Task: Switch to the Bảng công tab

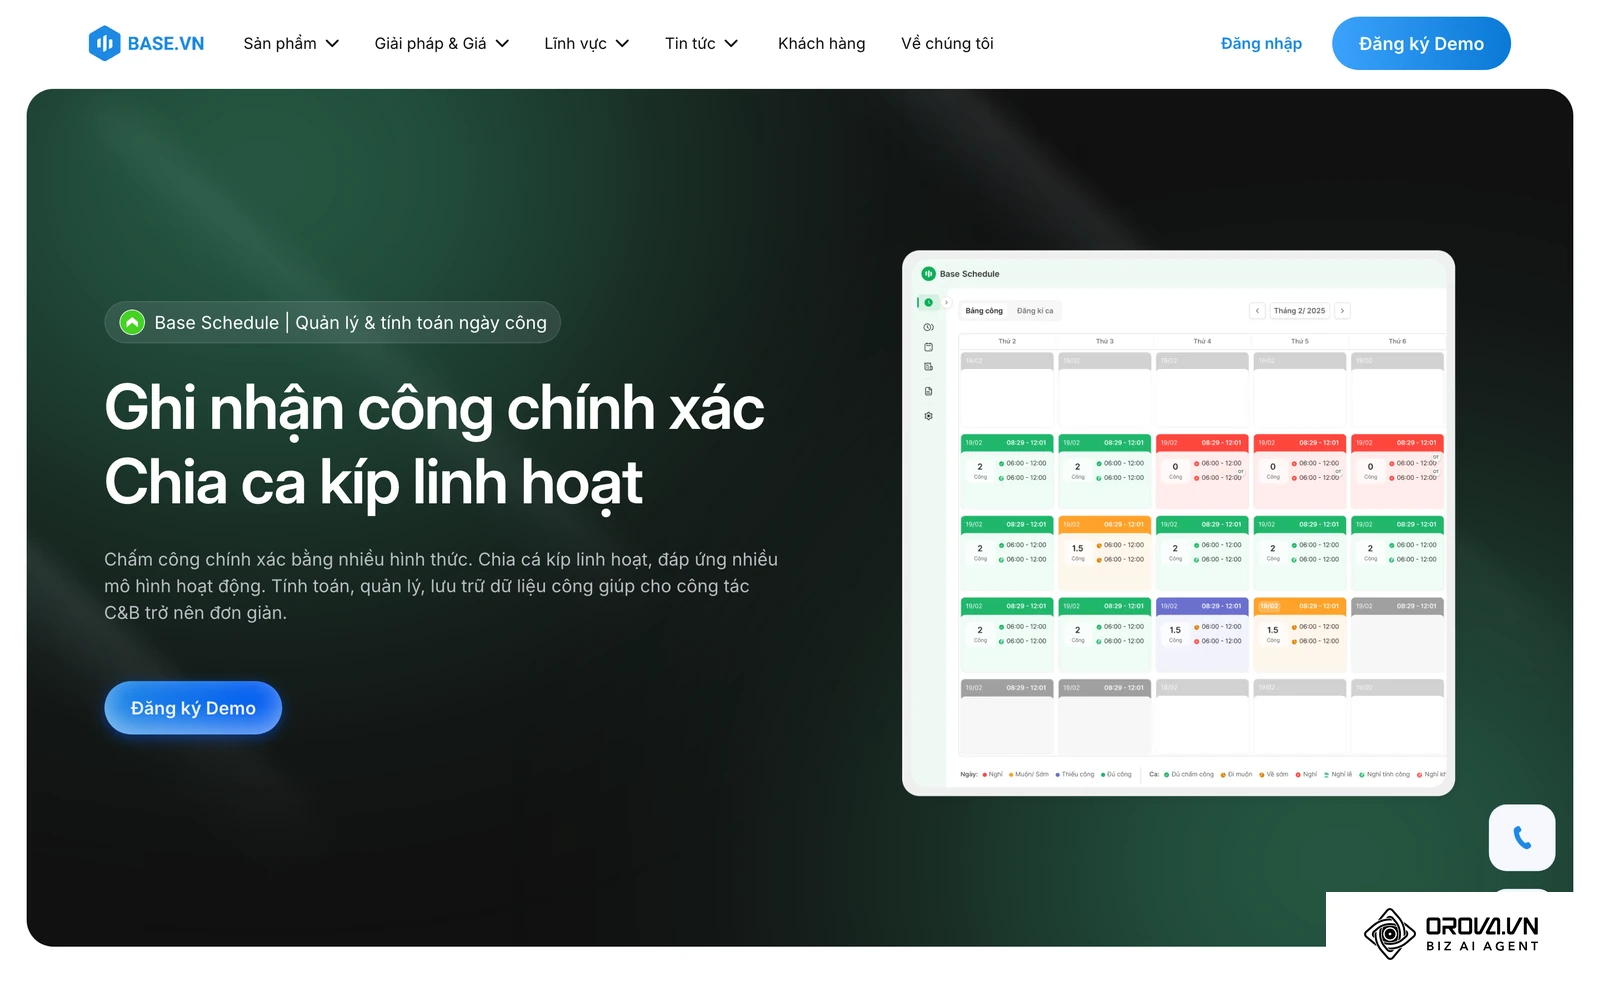Action: tap(984, 311)
